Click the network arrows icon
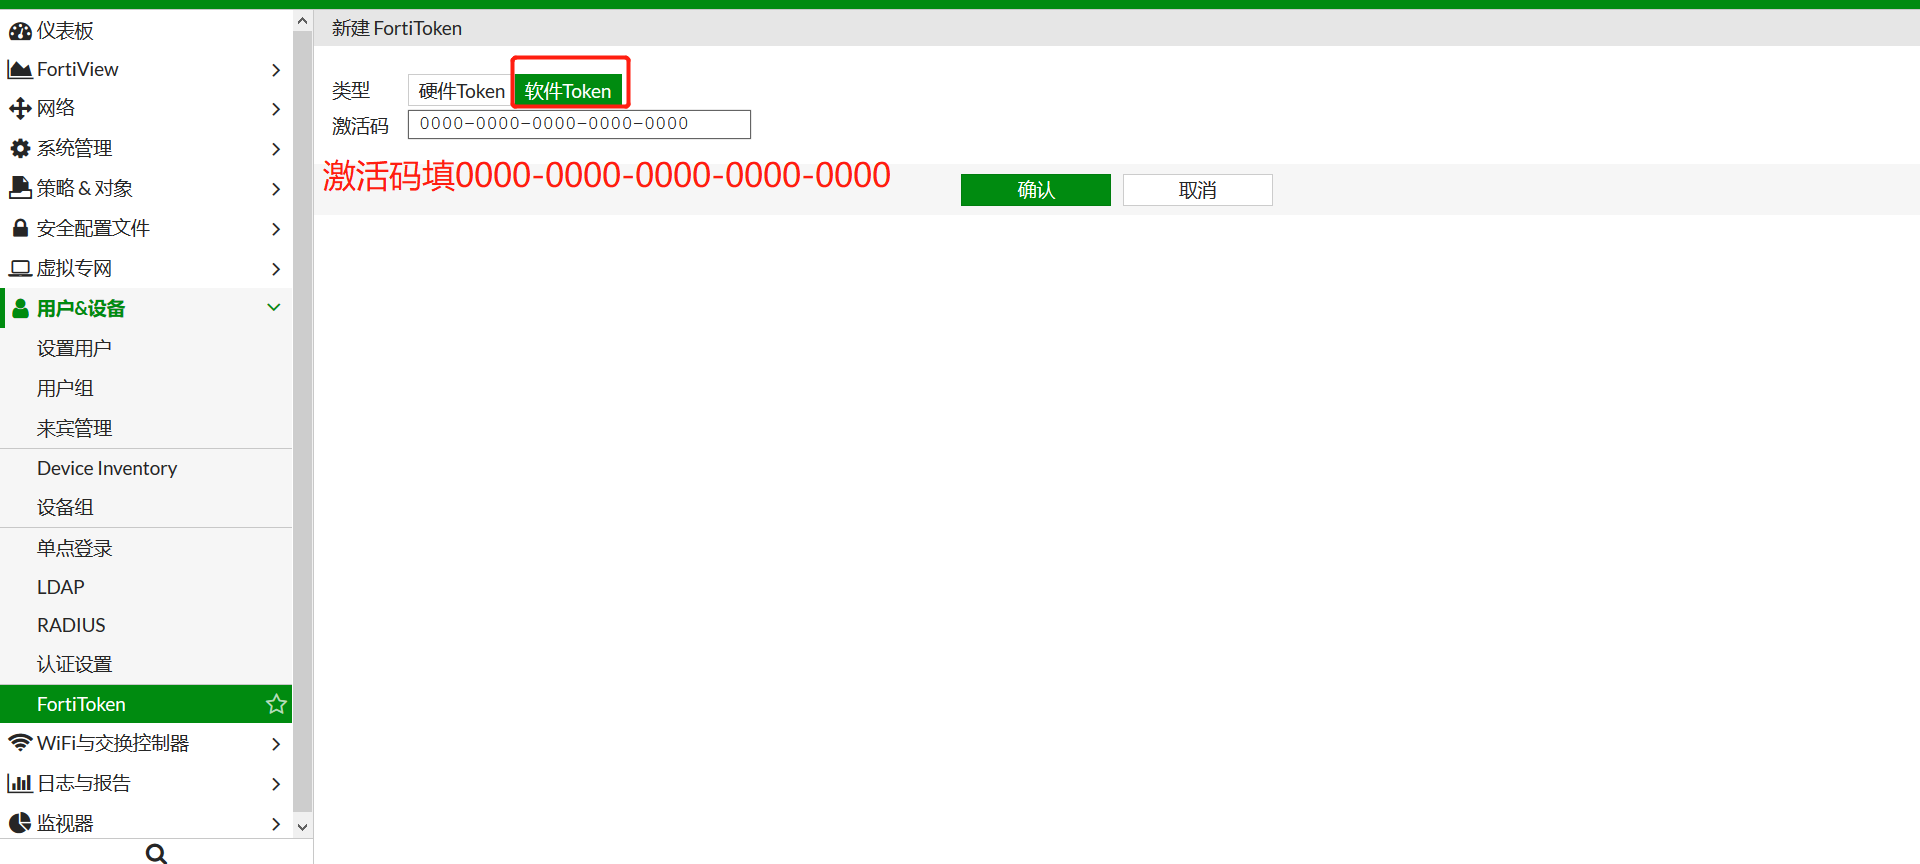The height and width of the screenshot is (864, 1920). (x=20, y=108)
